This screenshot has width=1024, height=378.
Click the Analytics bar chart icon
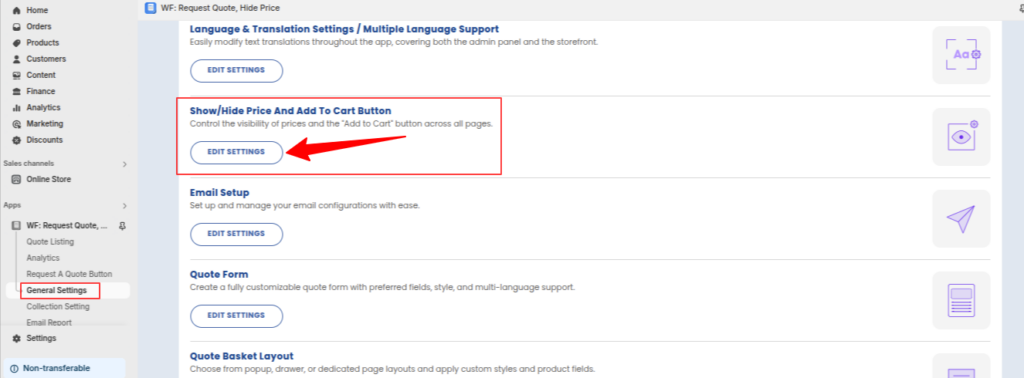16,108
